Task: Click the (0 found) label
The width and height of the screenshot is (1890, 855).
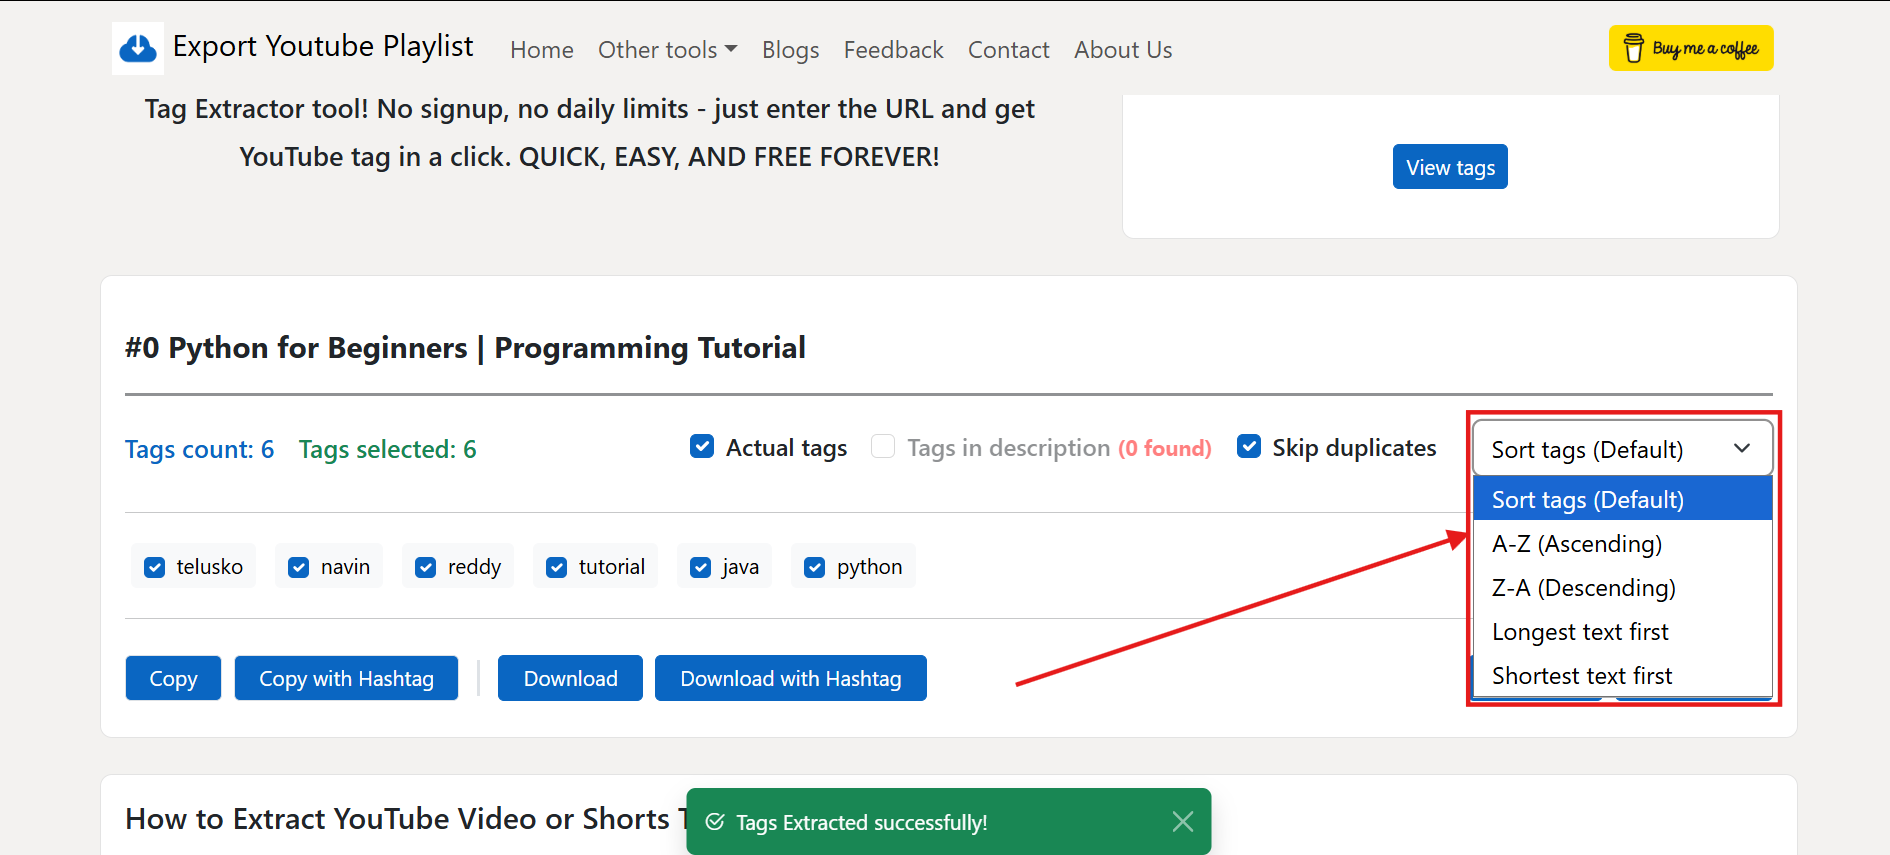Action: (x=1165, y=448)
